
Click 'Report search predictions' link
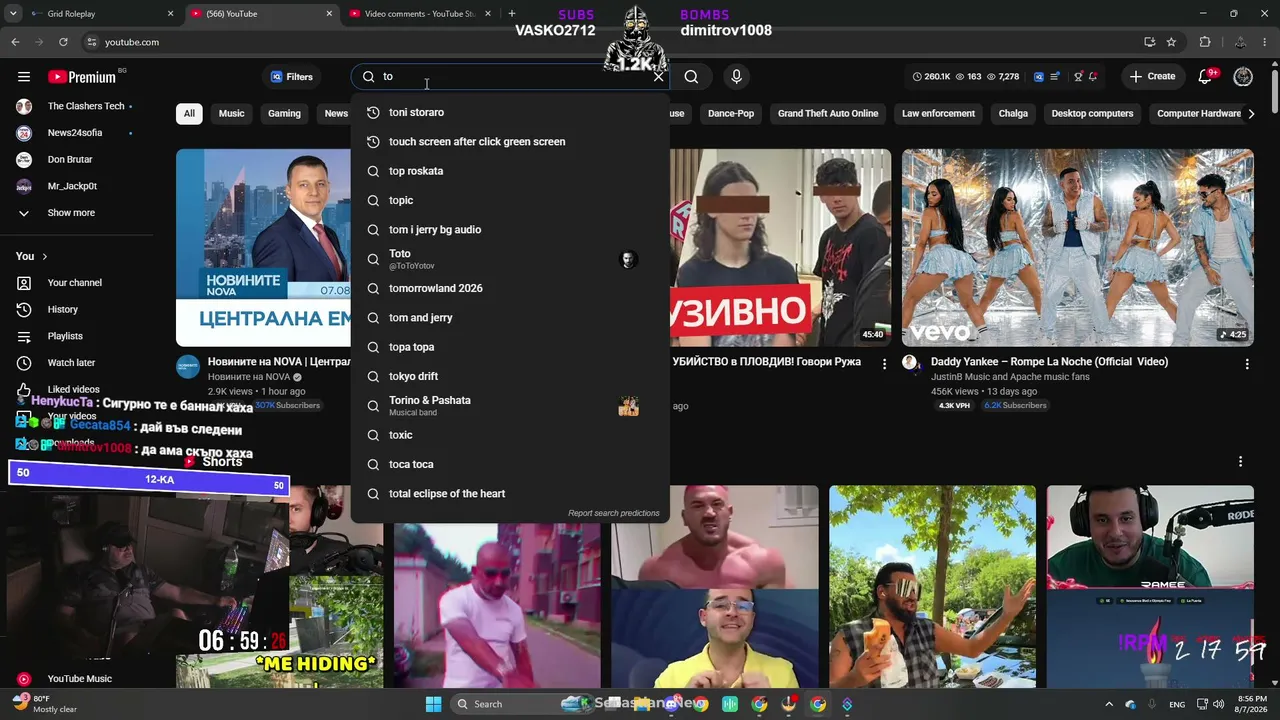pos(614,513)
